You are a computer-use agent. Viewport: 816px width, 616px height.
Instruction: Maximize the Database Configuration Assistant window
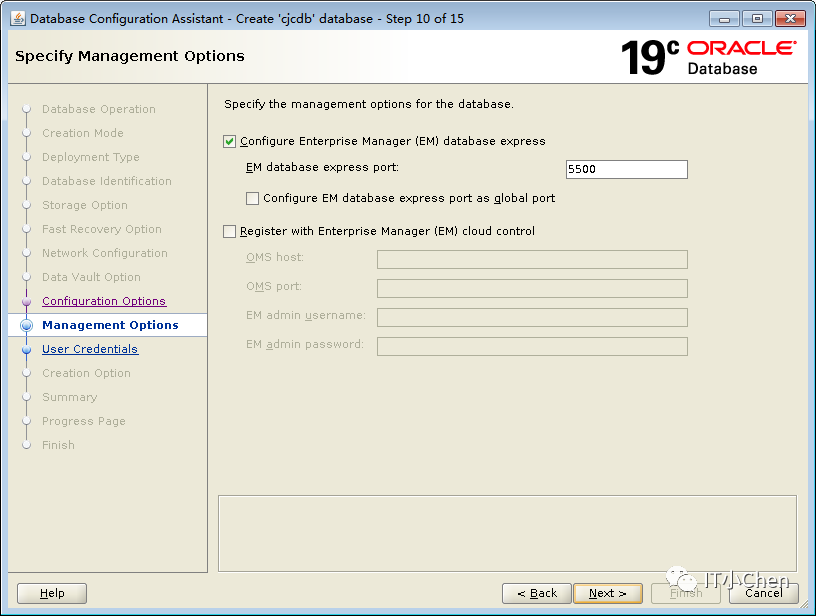757,19
